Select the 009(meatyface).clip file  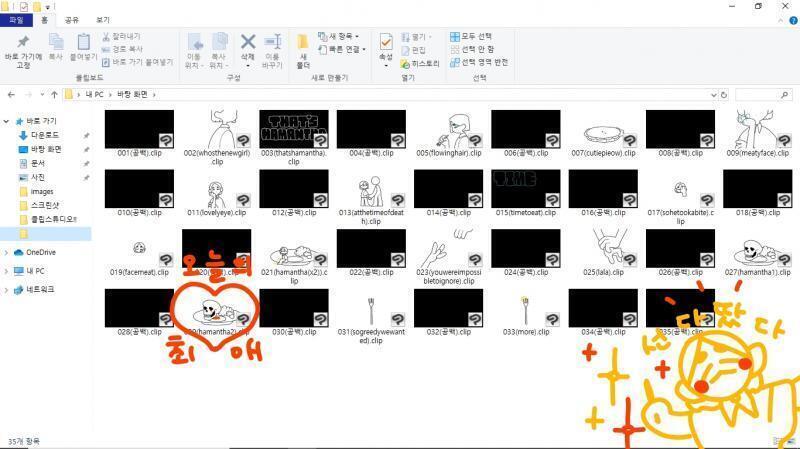click(x=758, y=133)
